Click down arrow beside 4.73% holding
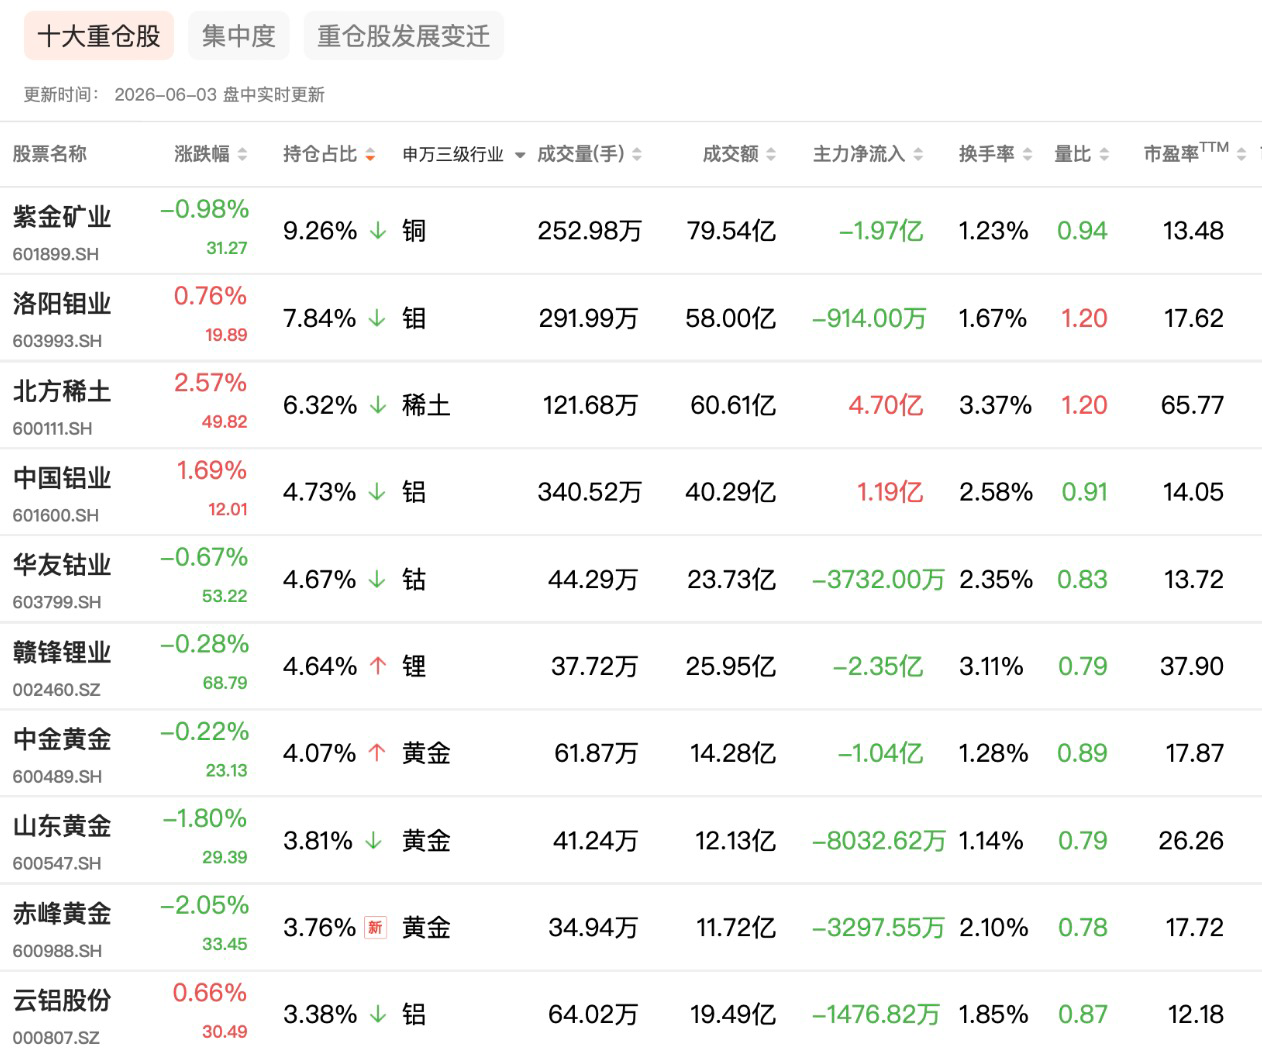Image resolution: width=1262 pixels, height=1054 pixels. point(377,492)
